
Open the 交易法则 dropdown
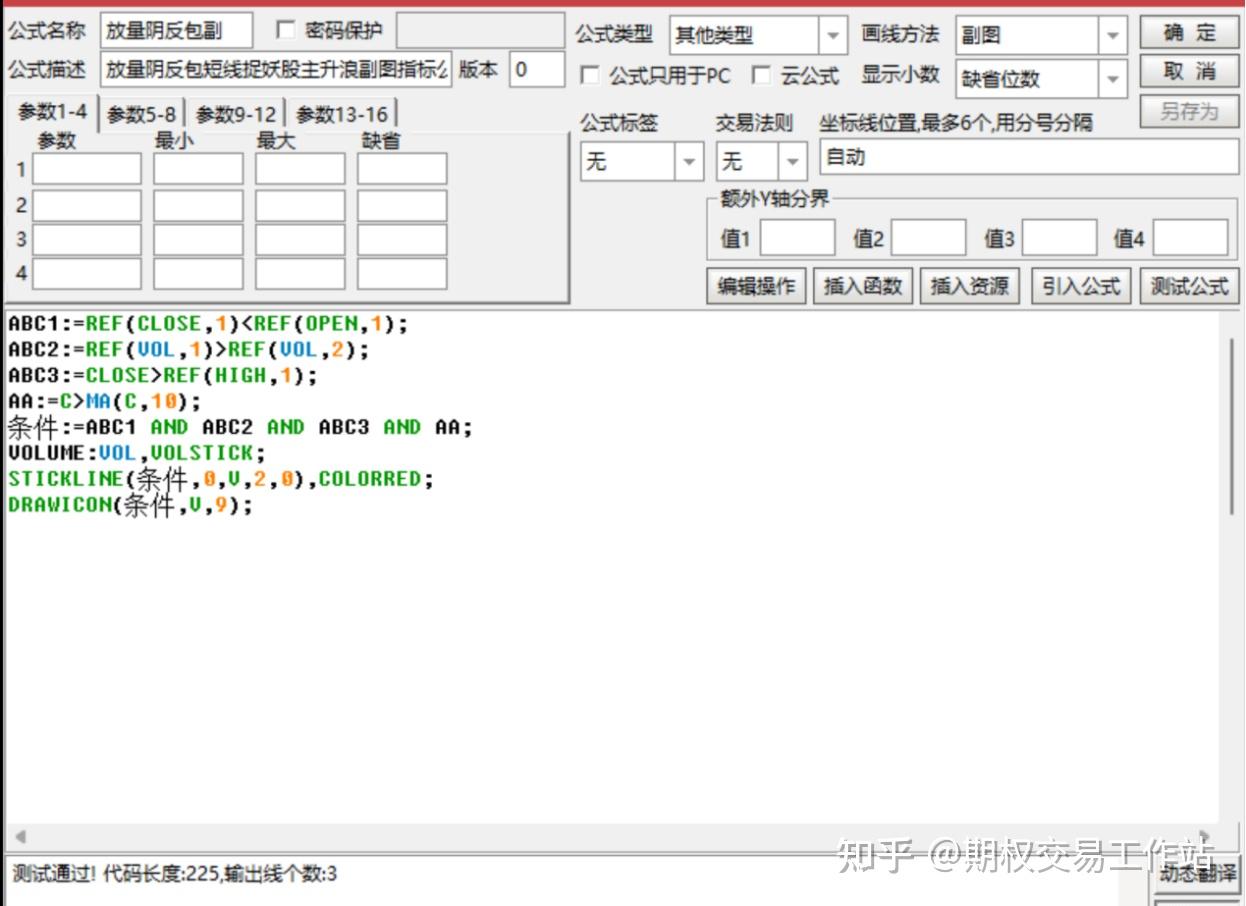(x=793, y=161)
